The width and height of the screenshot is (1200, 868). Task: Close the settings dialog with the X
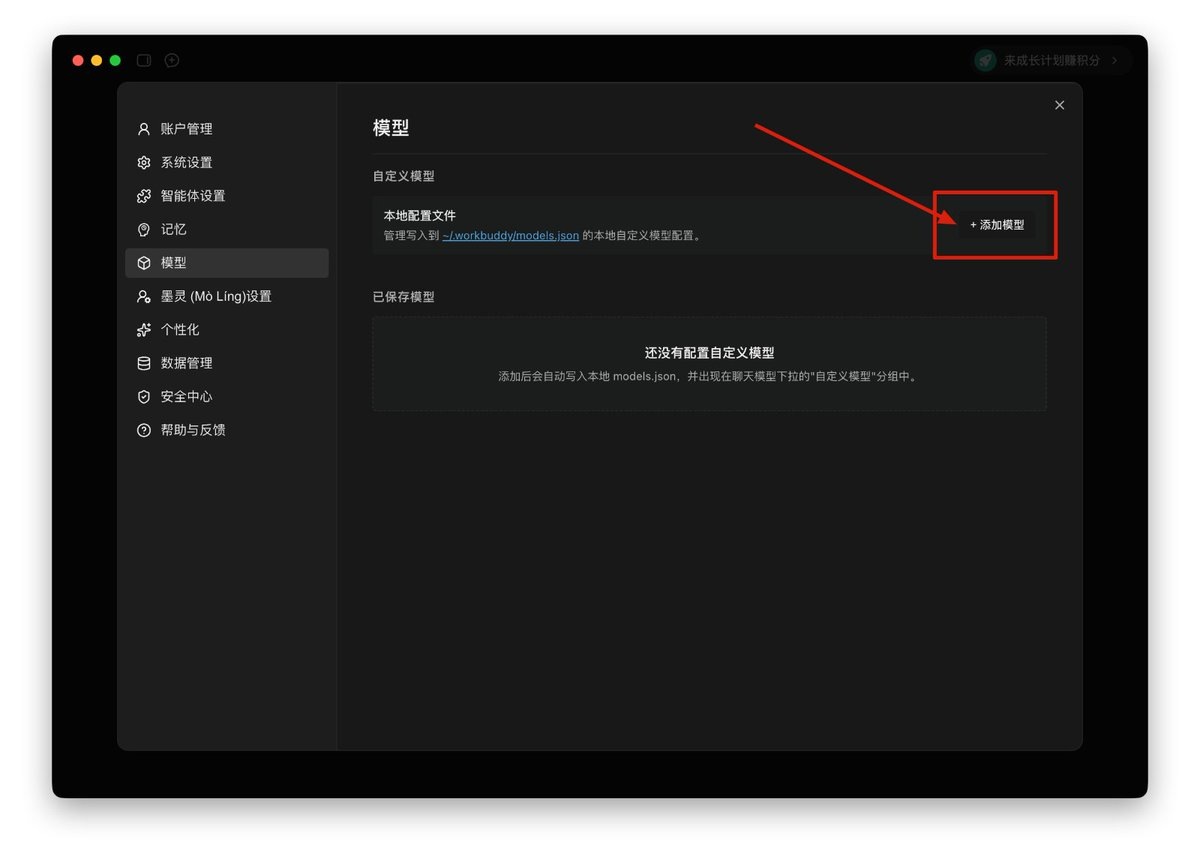pos(1060,105)
